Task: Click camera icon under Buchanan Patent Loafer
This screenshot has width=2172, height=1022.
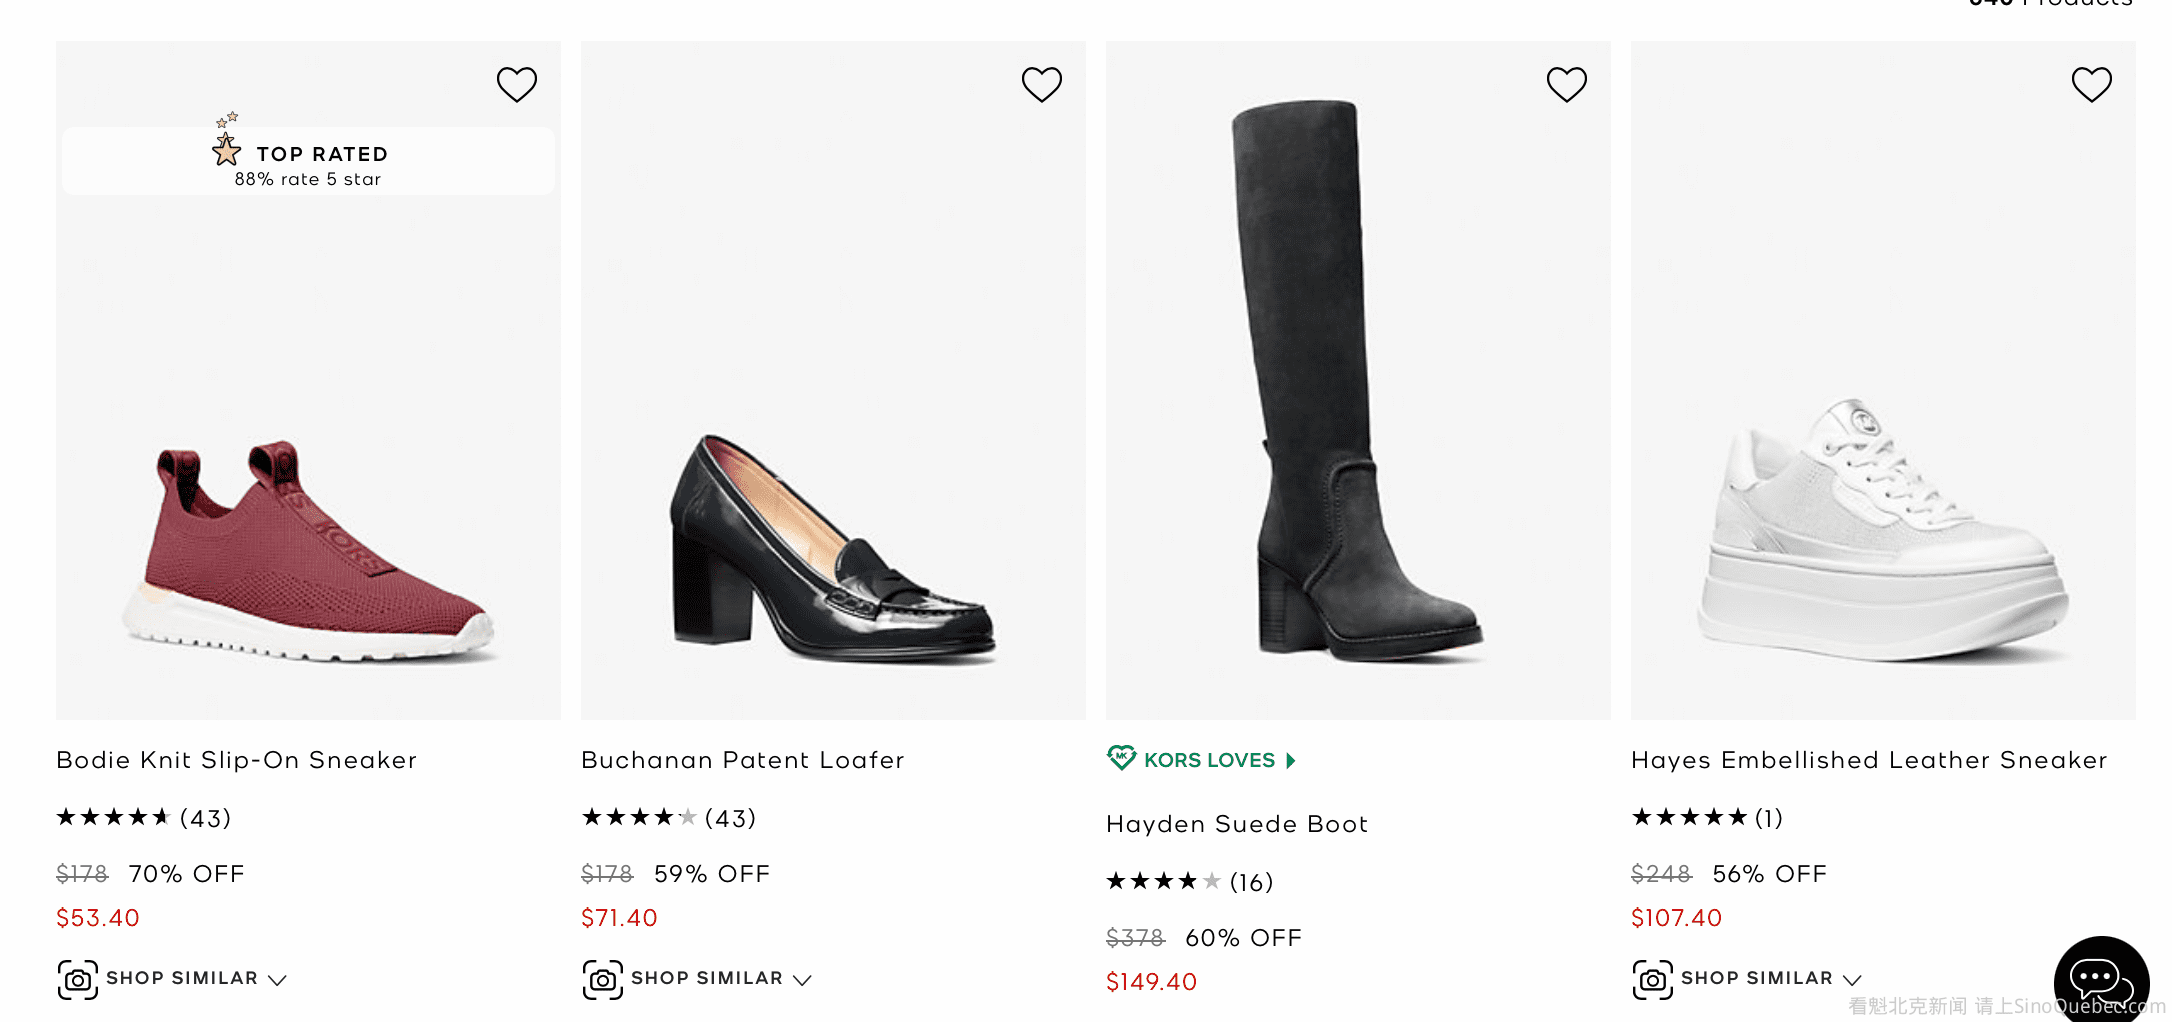Action: pos(603,980)
